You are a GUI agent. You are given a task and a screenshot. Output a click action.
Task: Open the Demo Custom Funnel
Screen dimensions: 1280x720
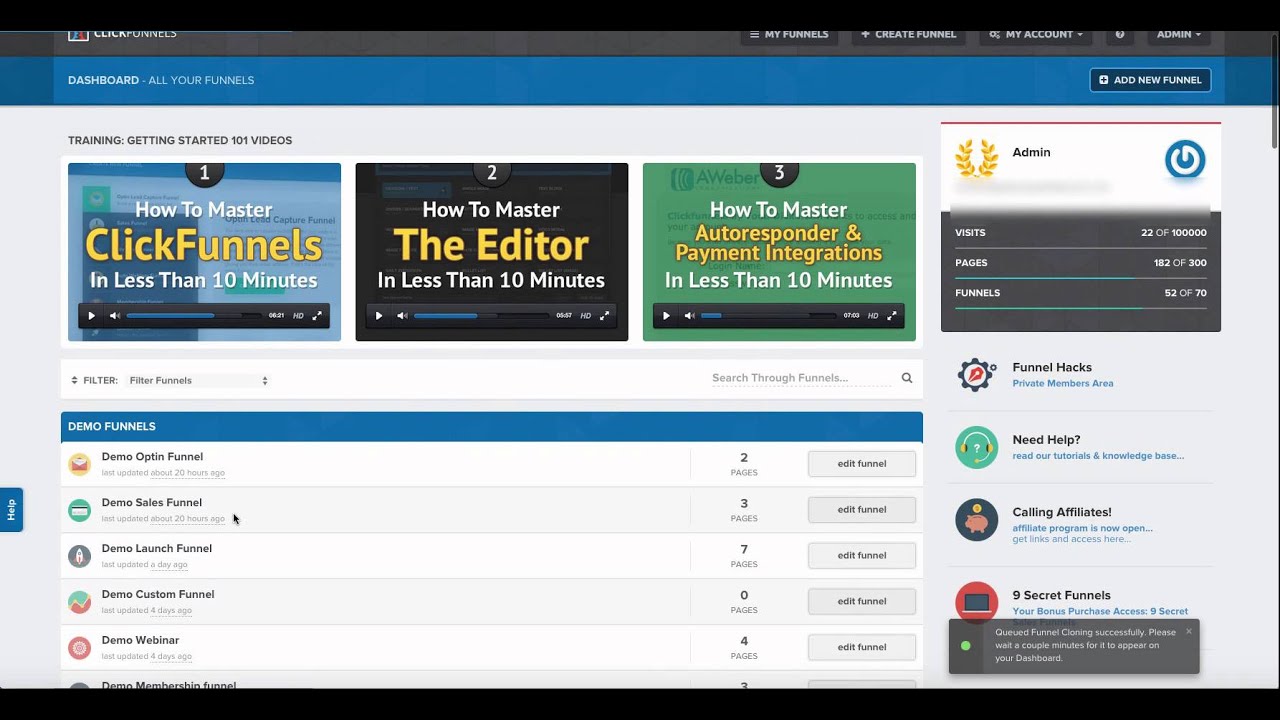pyautogui.click(x=158, y=595)
